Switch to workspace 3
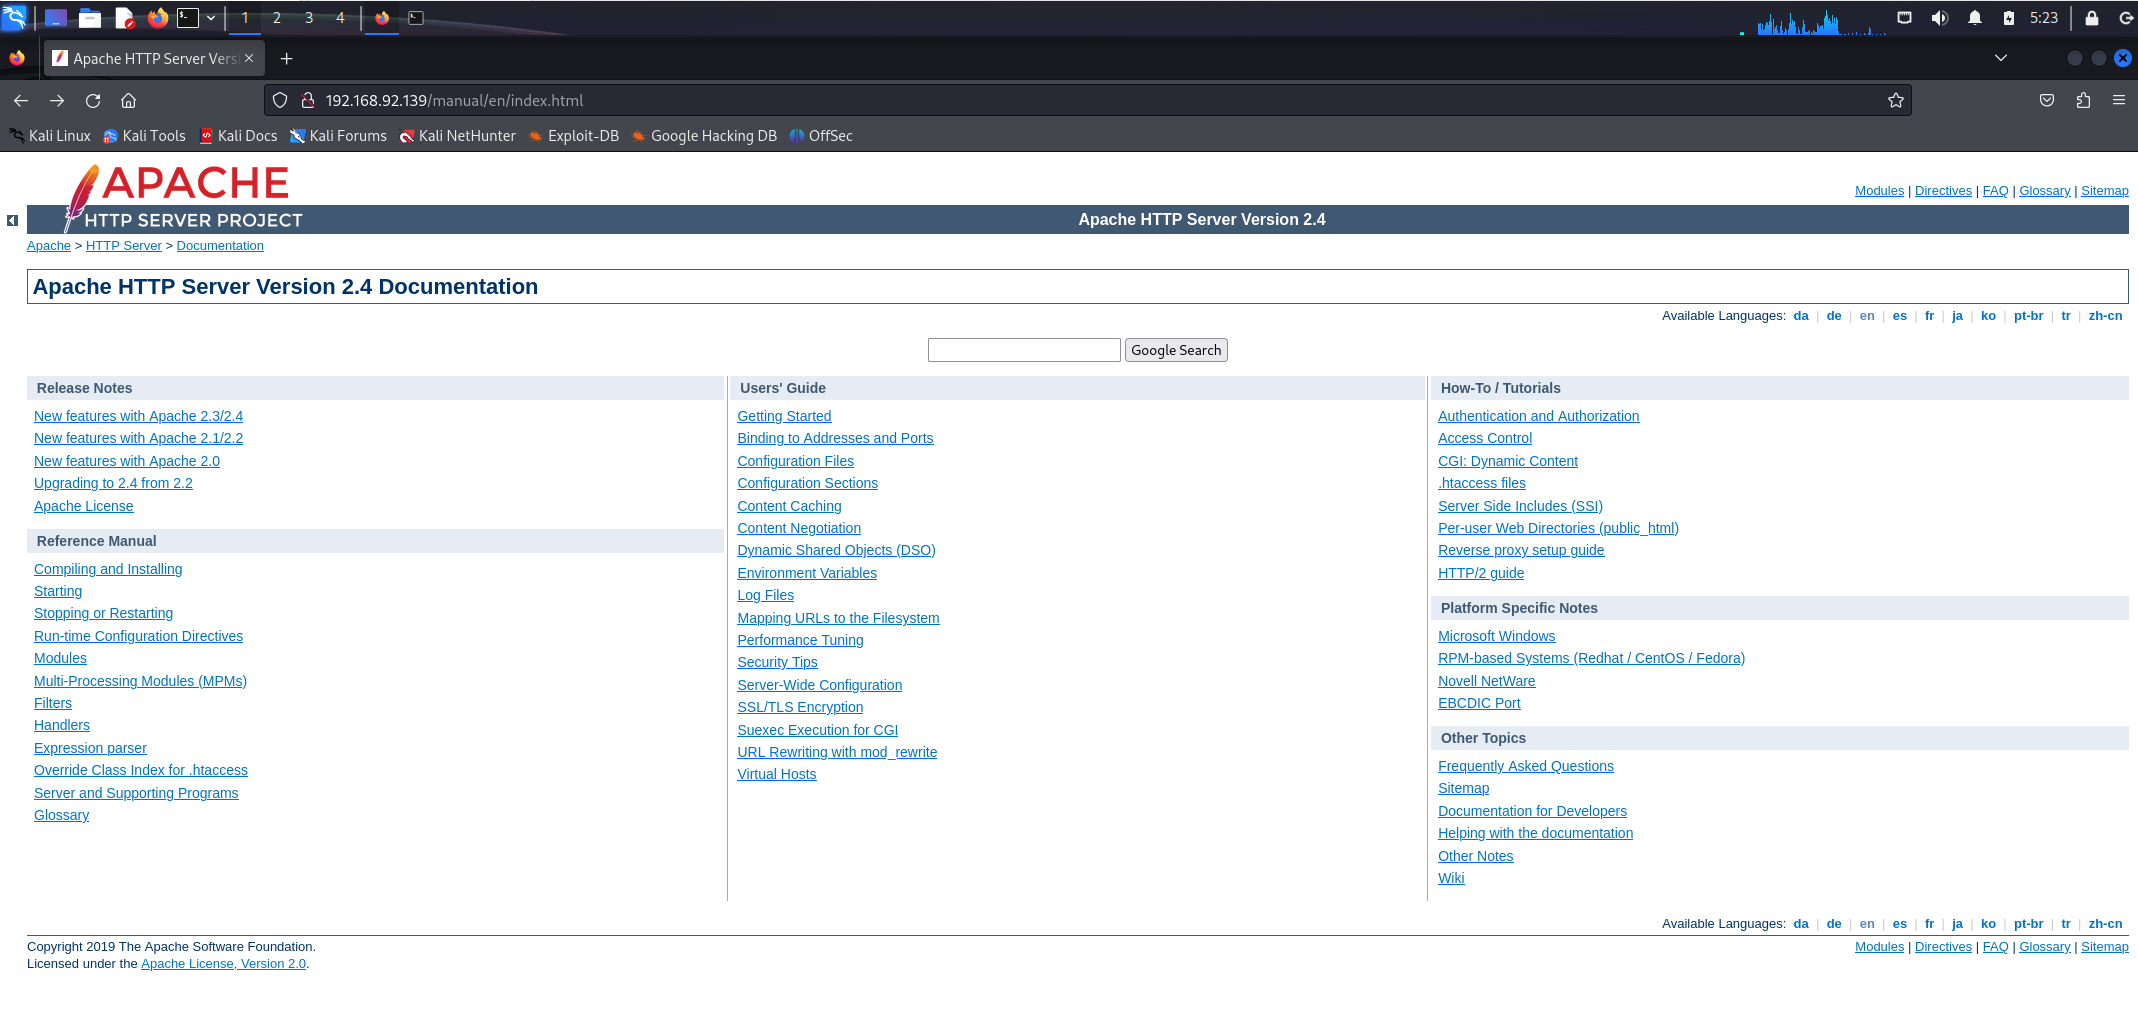Image resolution: width=2138 pixels, height=1025 pixels. (309, 18)
